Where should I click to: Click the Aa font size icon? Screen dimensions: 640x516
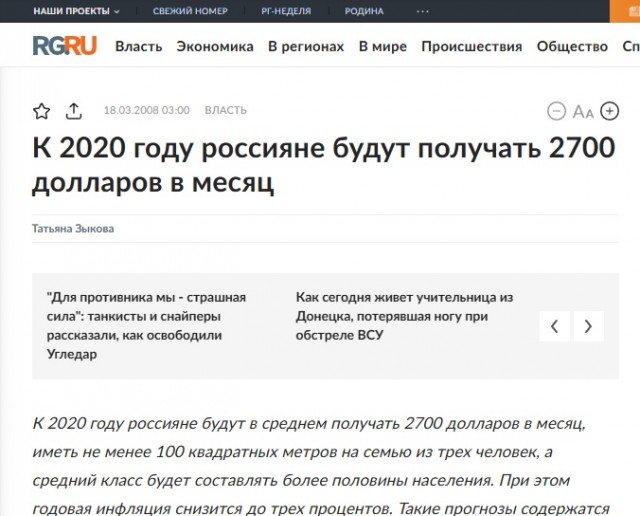(583, 111)
